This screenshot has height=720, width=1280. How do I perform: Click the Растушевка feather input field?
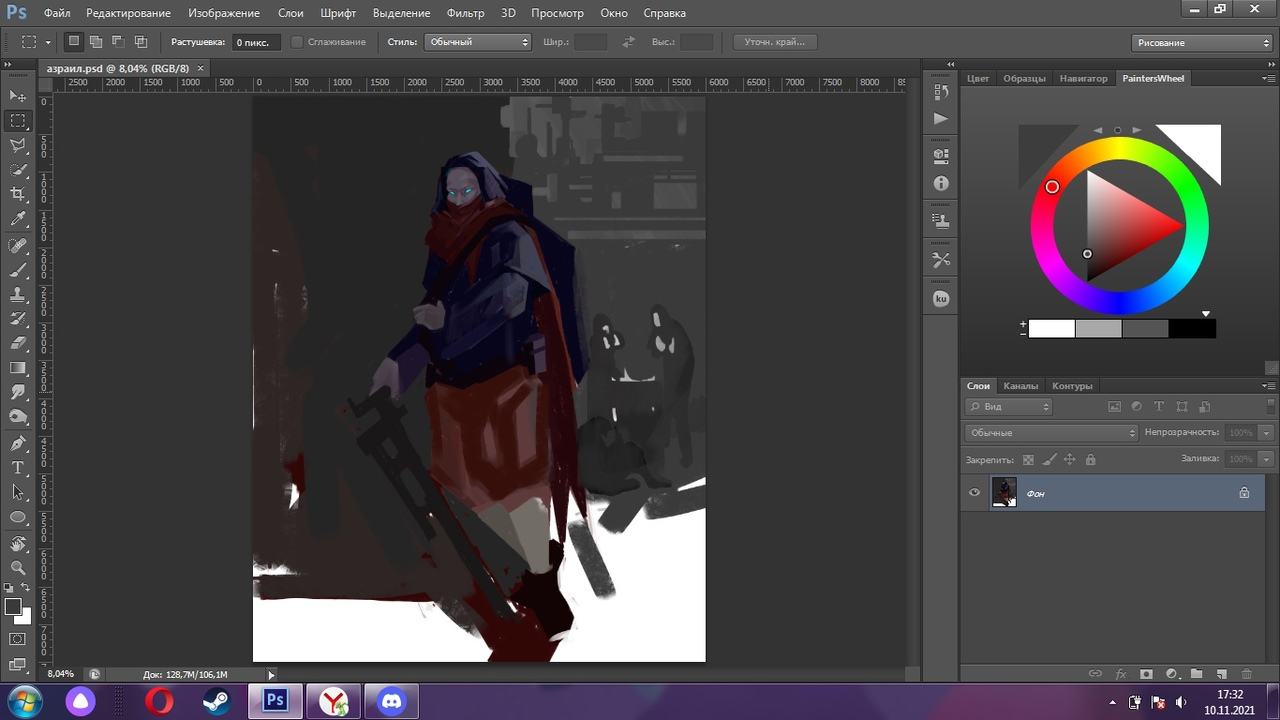click(x=257, y=42)
